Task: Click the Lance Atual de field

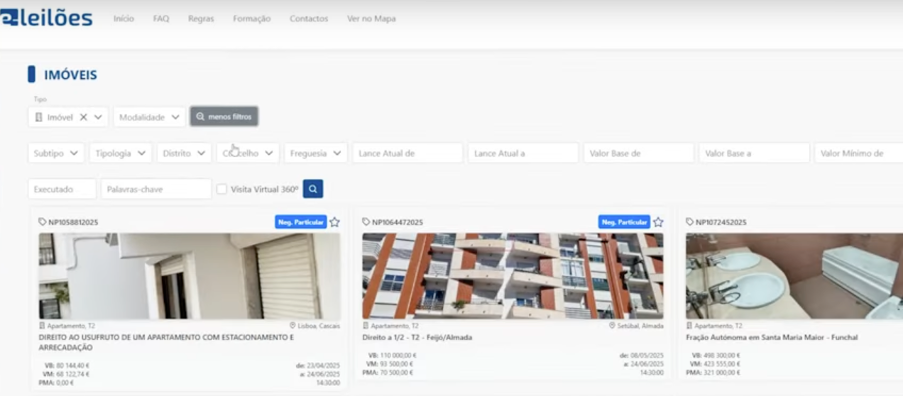Action: (408, 153)
